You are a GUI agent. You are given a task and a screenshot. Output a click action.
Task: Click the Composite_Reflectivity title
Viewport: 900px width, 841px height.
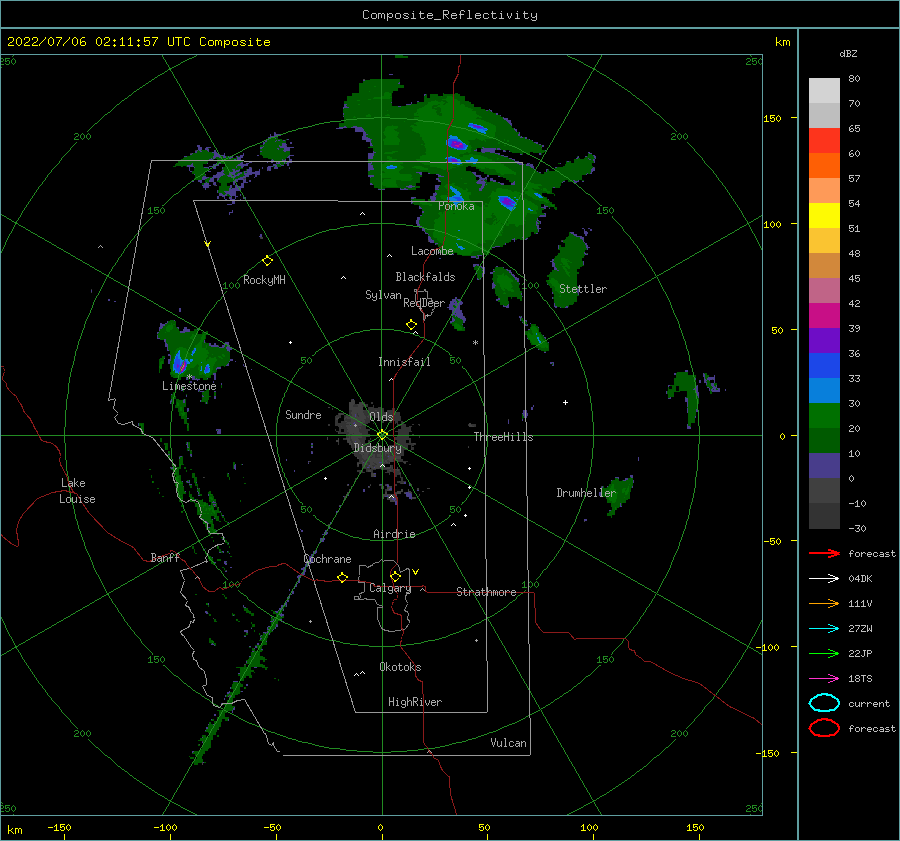(x=449, y=15)
